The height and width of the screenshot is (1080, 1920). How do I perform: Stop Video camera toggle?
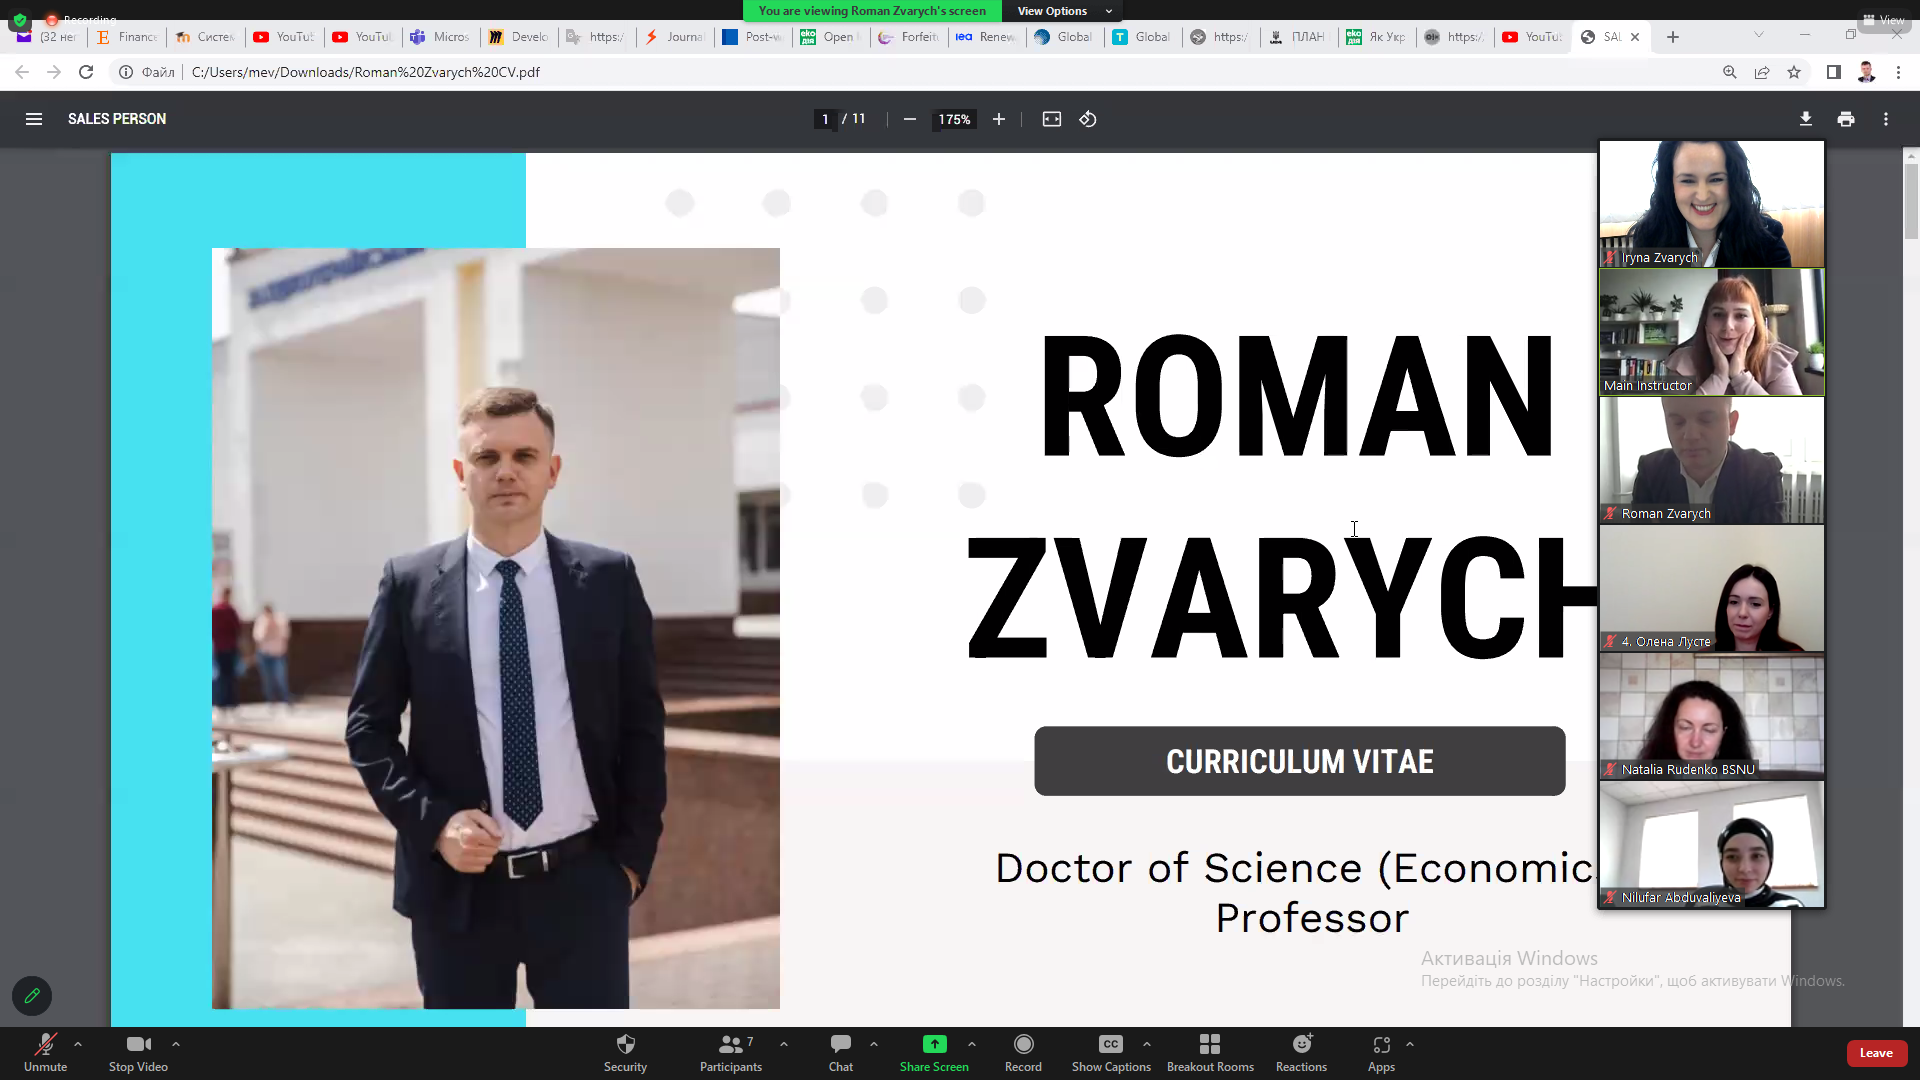click(138, 1053)
